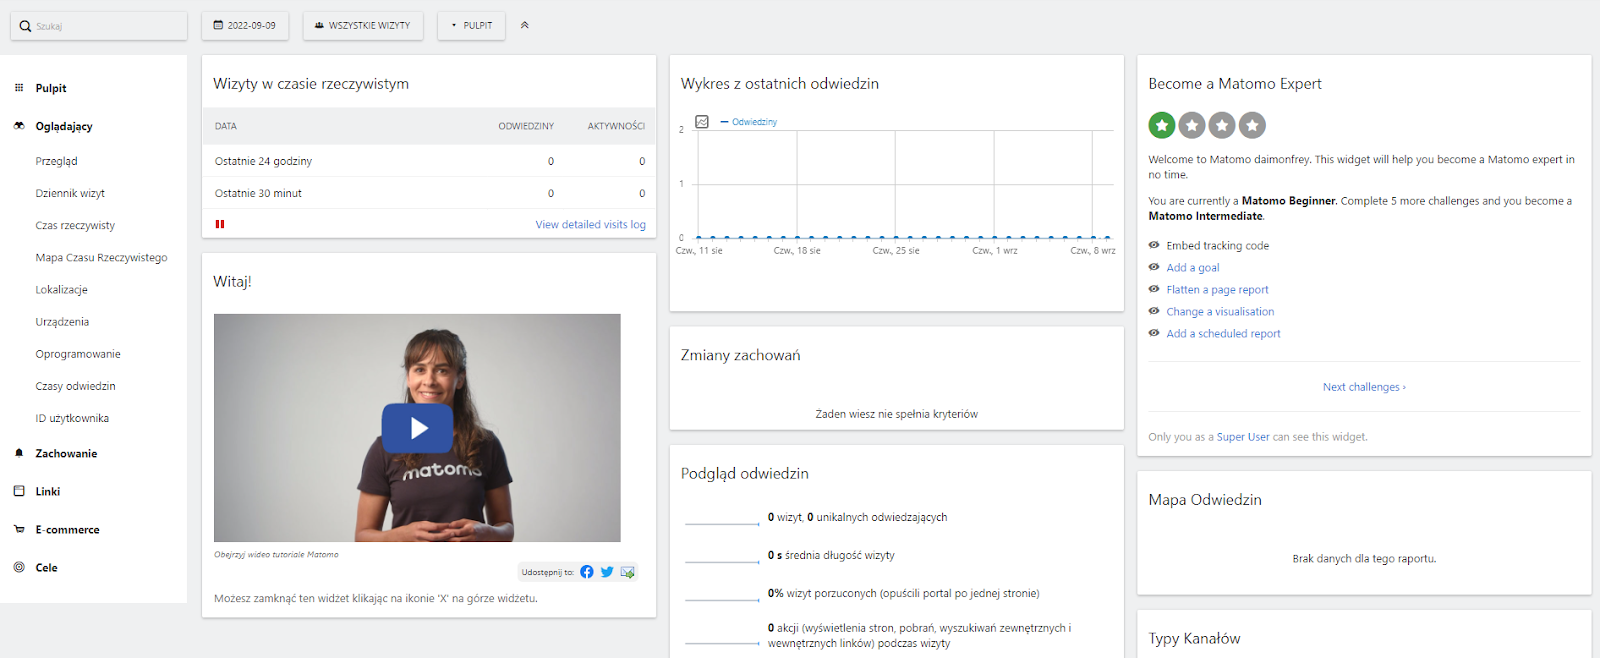Go to Next challenges
Viewport: 1600px width, 658px height.
pos(1364,387)
